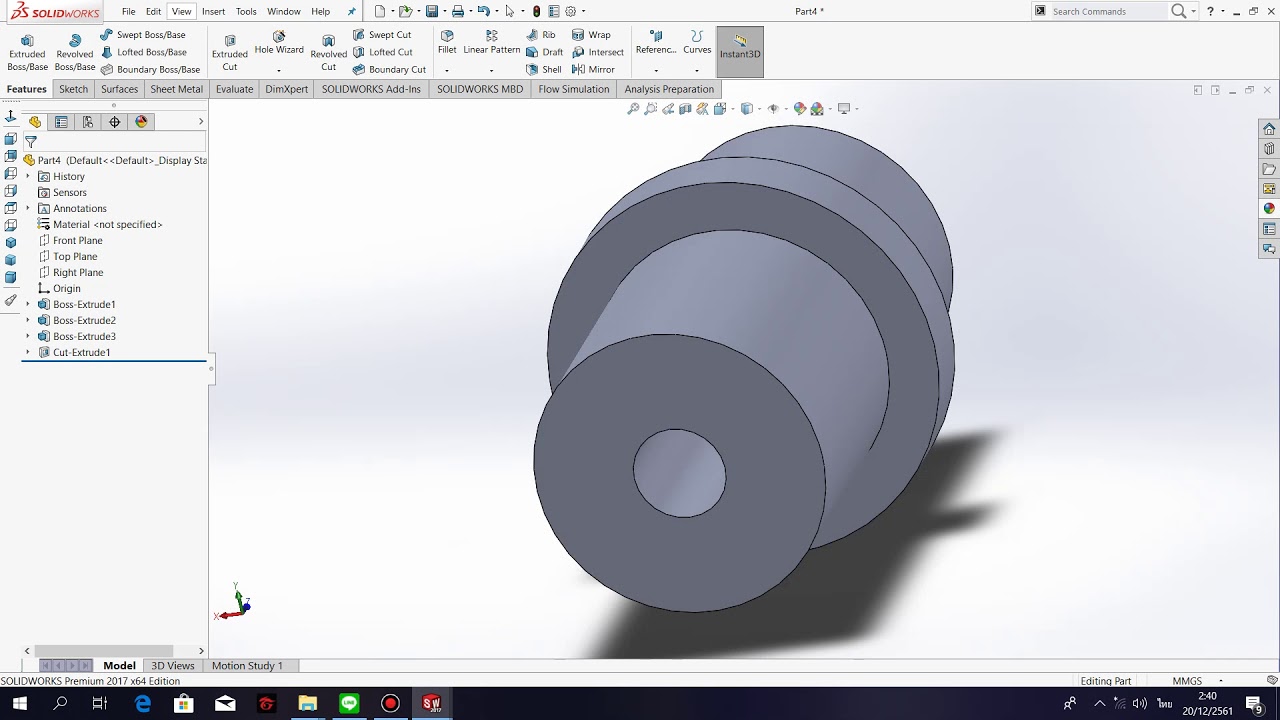1280x720 pixels.
Task: Activate the Extruded Cut tool
Action: point(229,53)
